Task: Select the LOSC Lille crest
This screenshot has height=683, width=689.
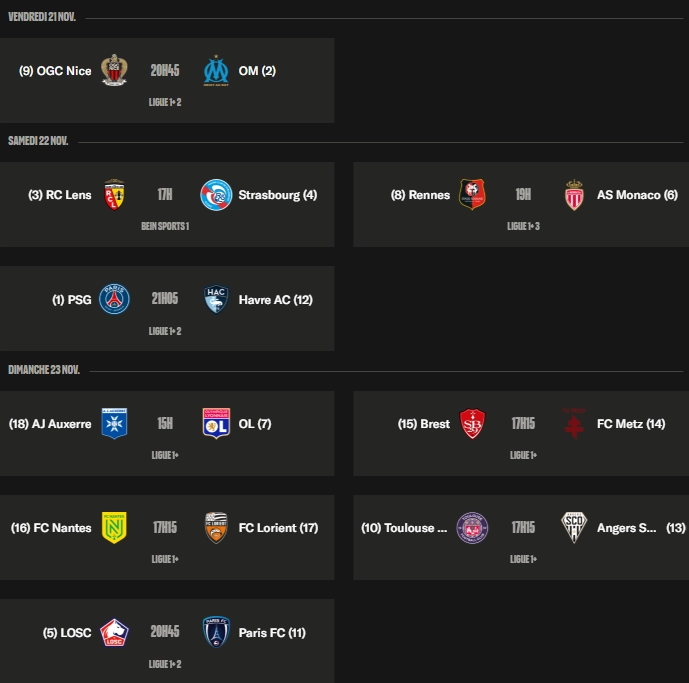Action: pos(114,632)
